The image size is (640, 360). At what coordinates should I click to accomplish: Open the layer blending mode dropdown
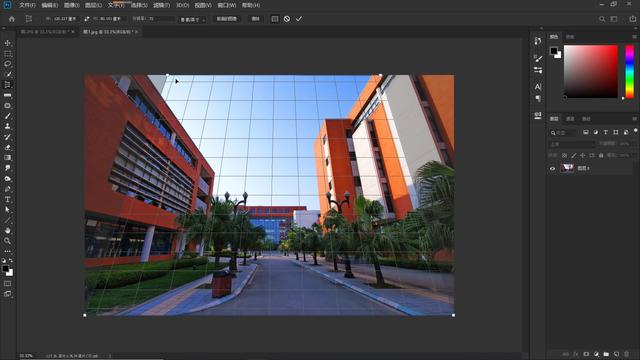571,144
